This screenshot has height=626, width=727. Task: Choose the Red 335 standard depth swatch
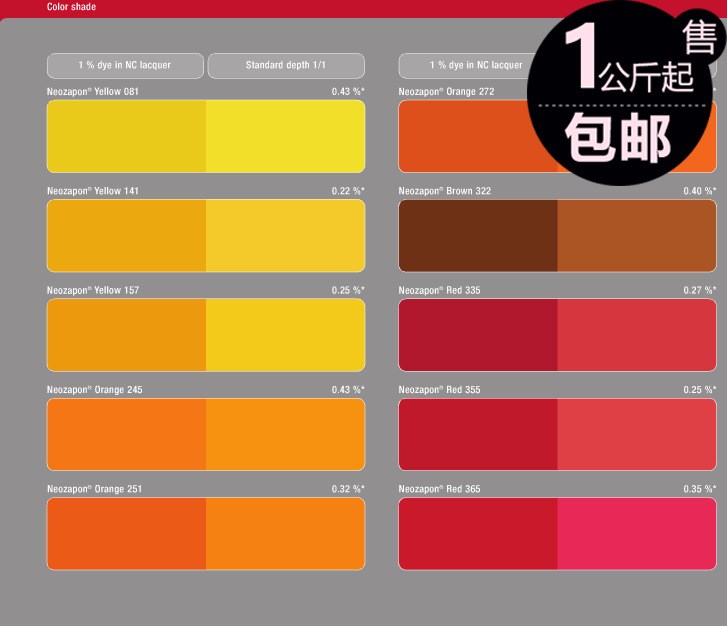point(637,335)
